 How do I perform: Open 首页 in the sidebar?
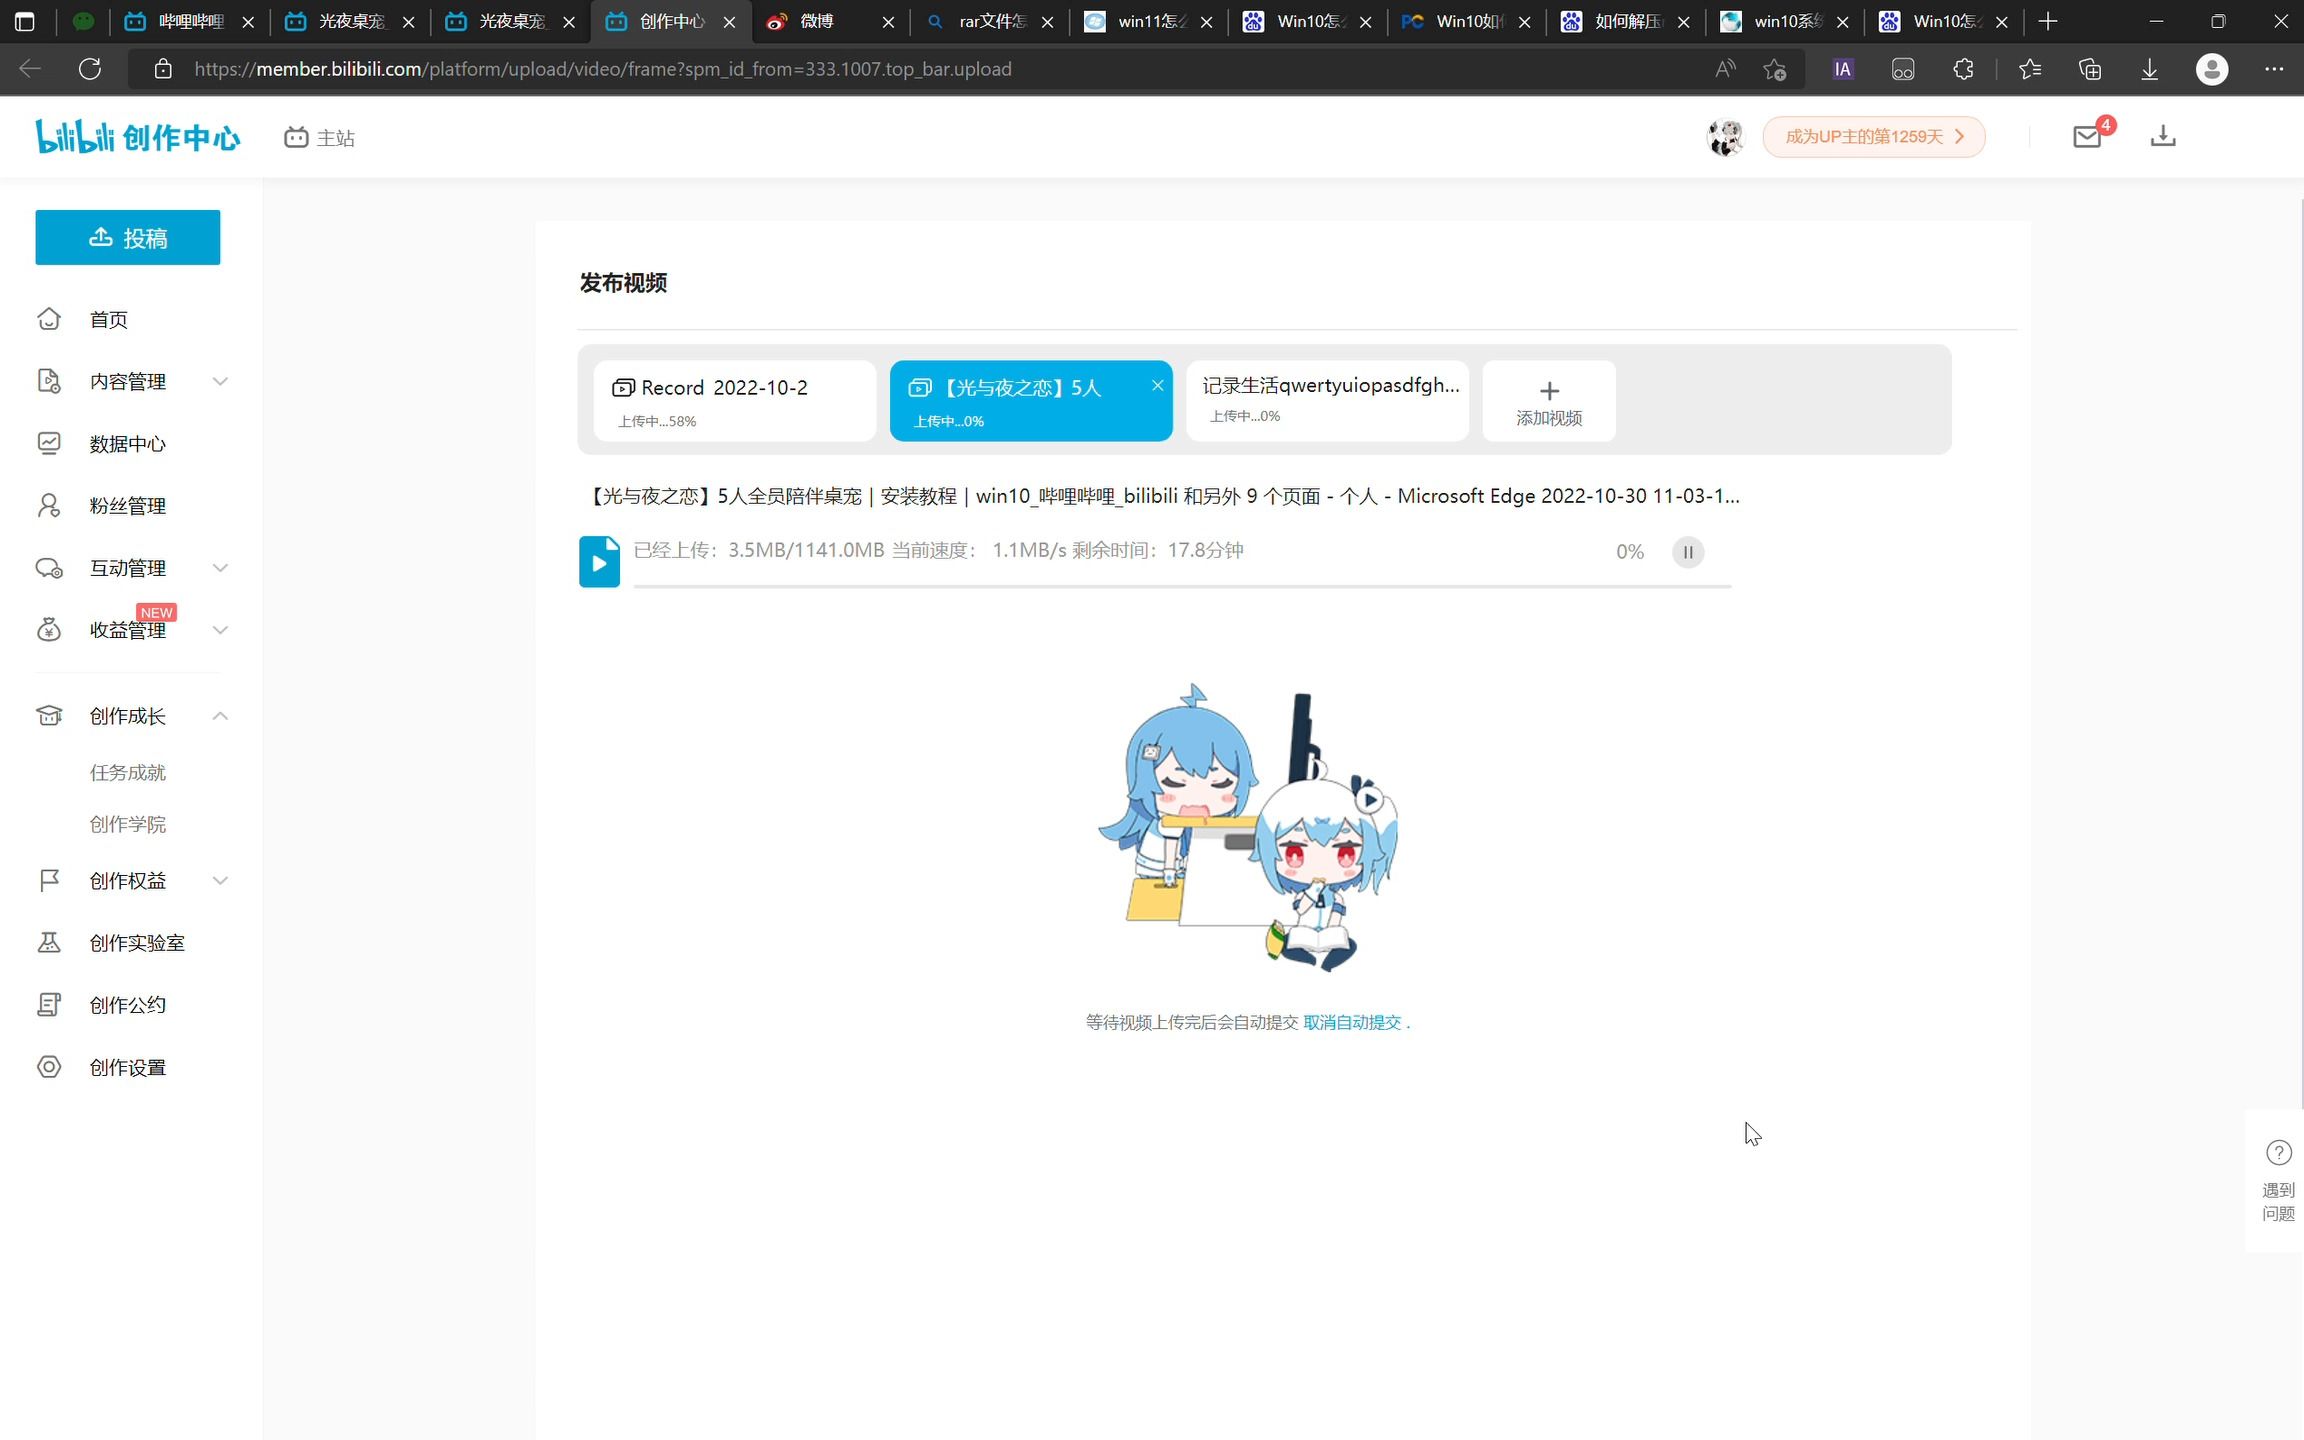tap(108, 319)
